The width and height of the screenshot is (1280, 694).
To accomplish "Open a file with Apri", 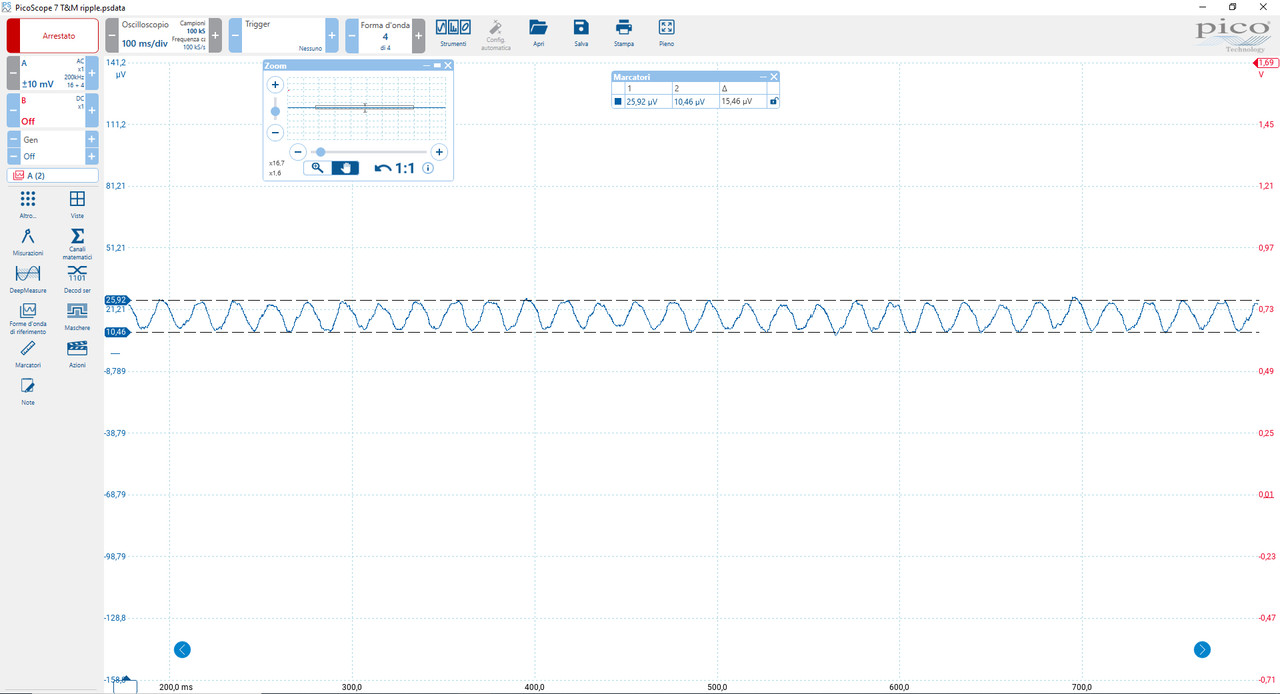I will (539, 32).
